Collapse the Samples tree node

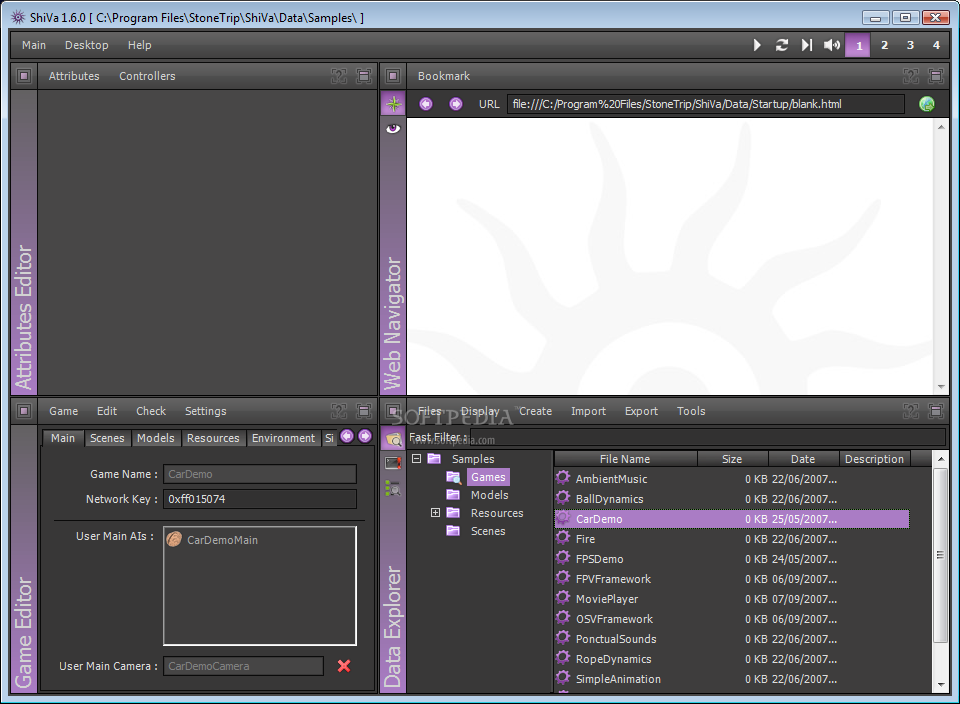416,459
